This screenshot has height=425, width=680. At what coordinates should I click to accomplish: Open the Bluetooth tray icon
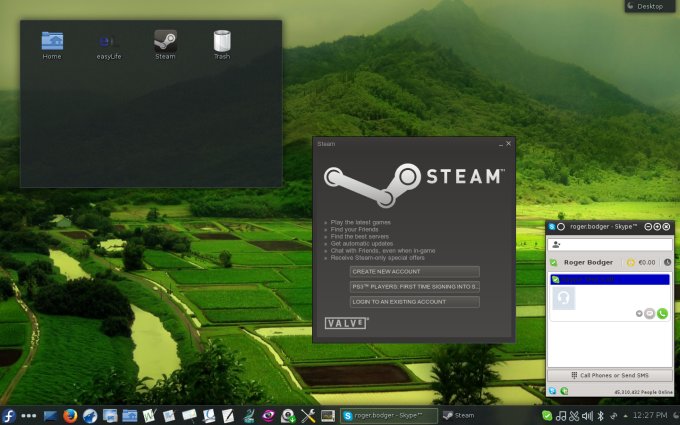(x=601, y=416)
